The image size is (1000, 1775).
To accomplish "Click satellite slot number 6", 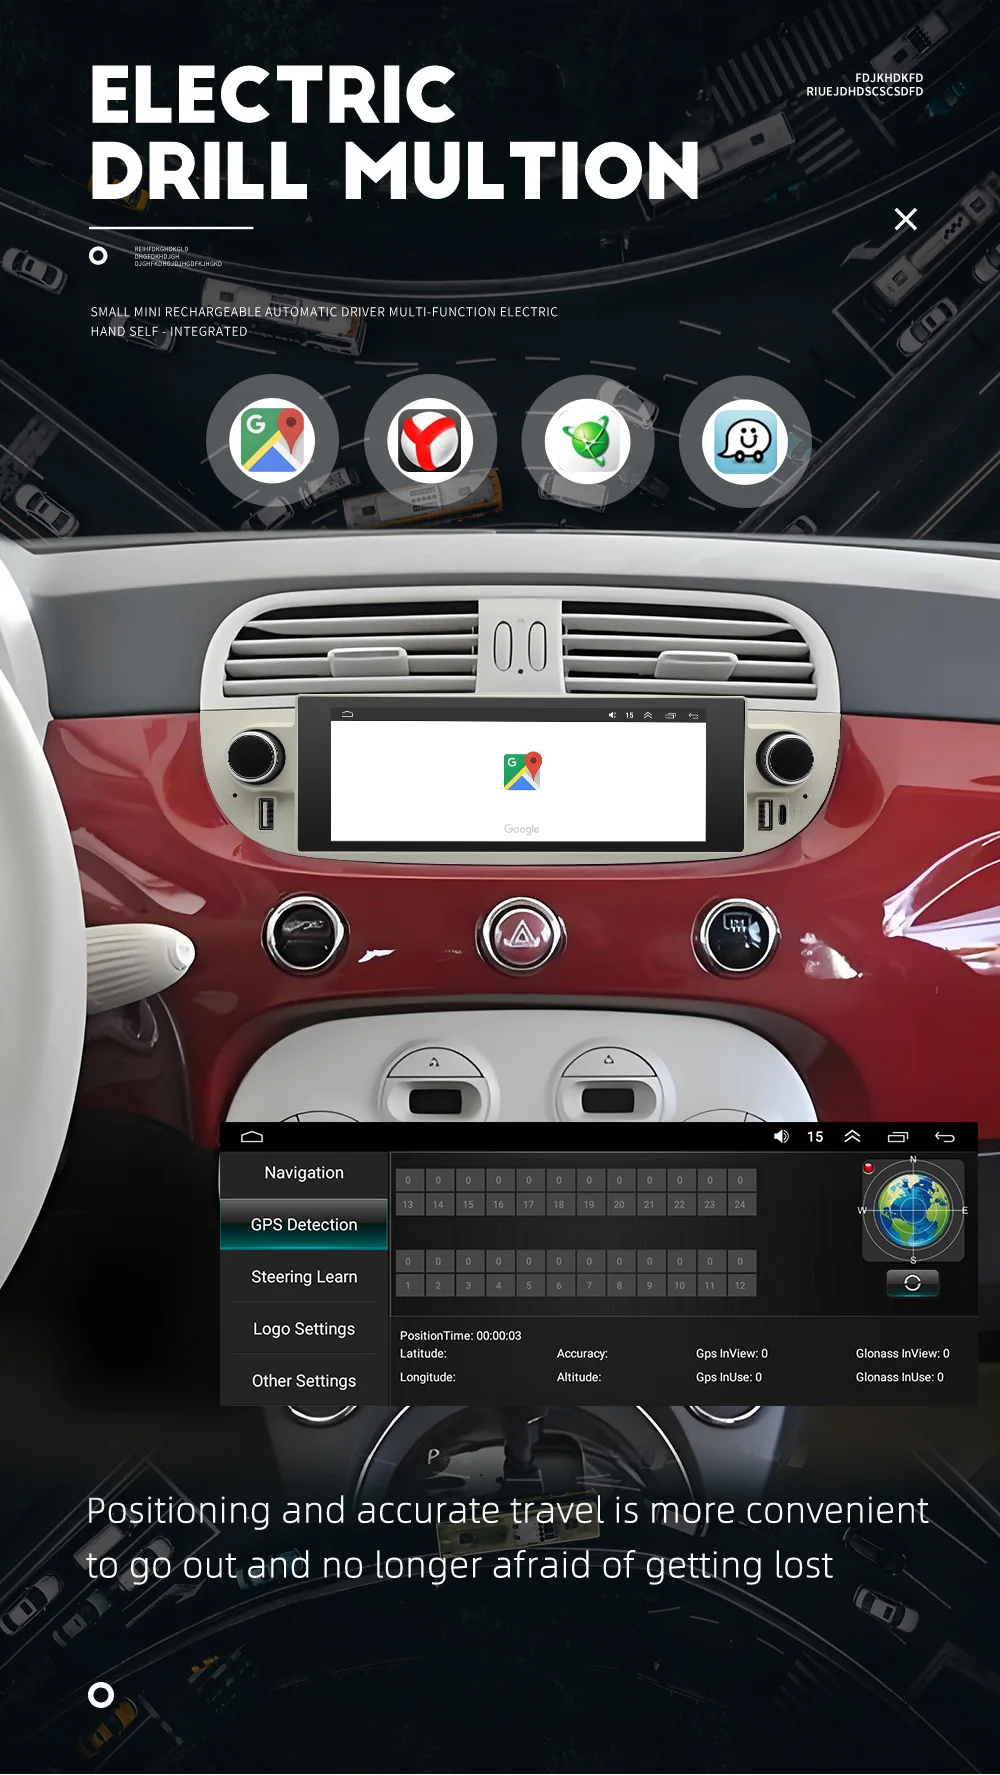I will point(559,1286).
